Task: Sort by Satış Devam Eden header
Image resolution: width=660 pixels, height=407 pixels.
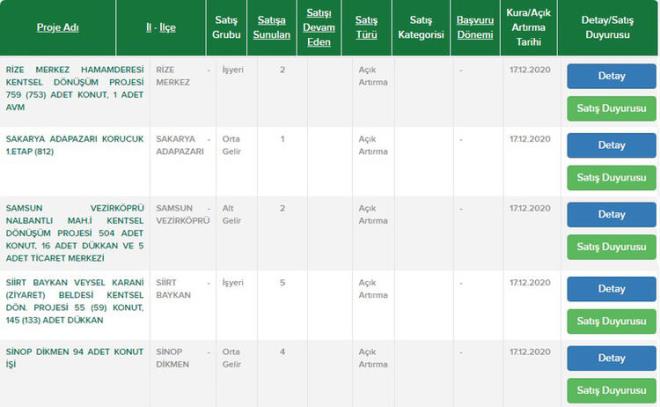Action: tap(319, 27)
